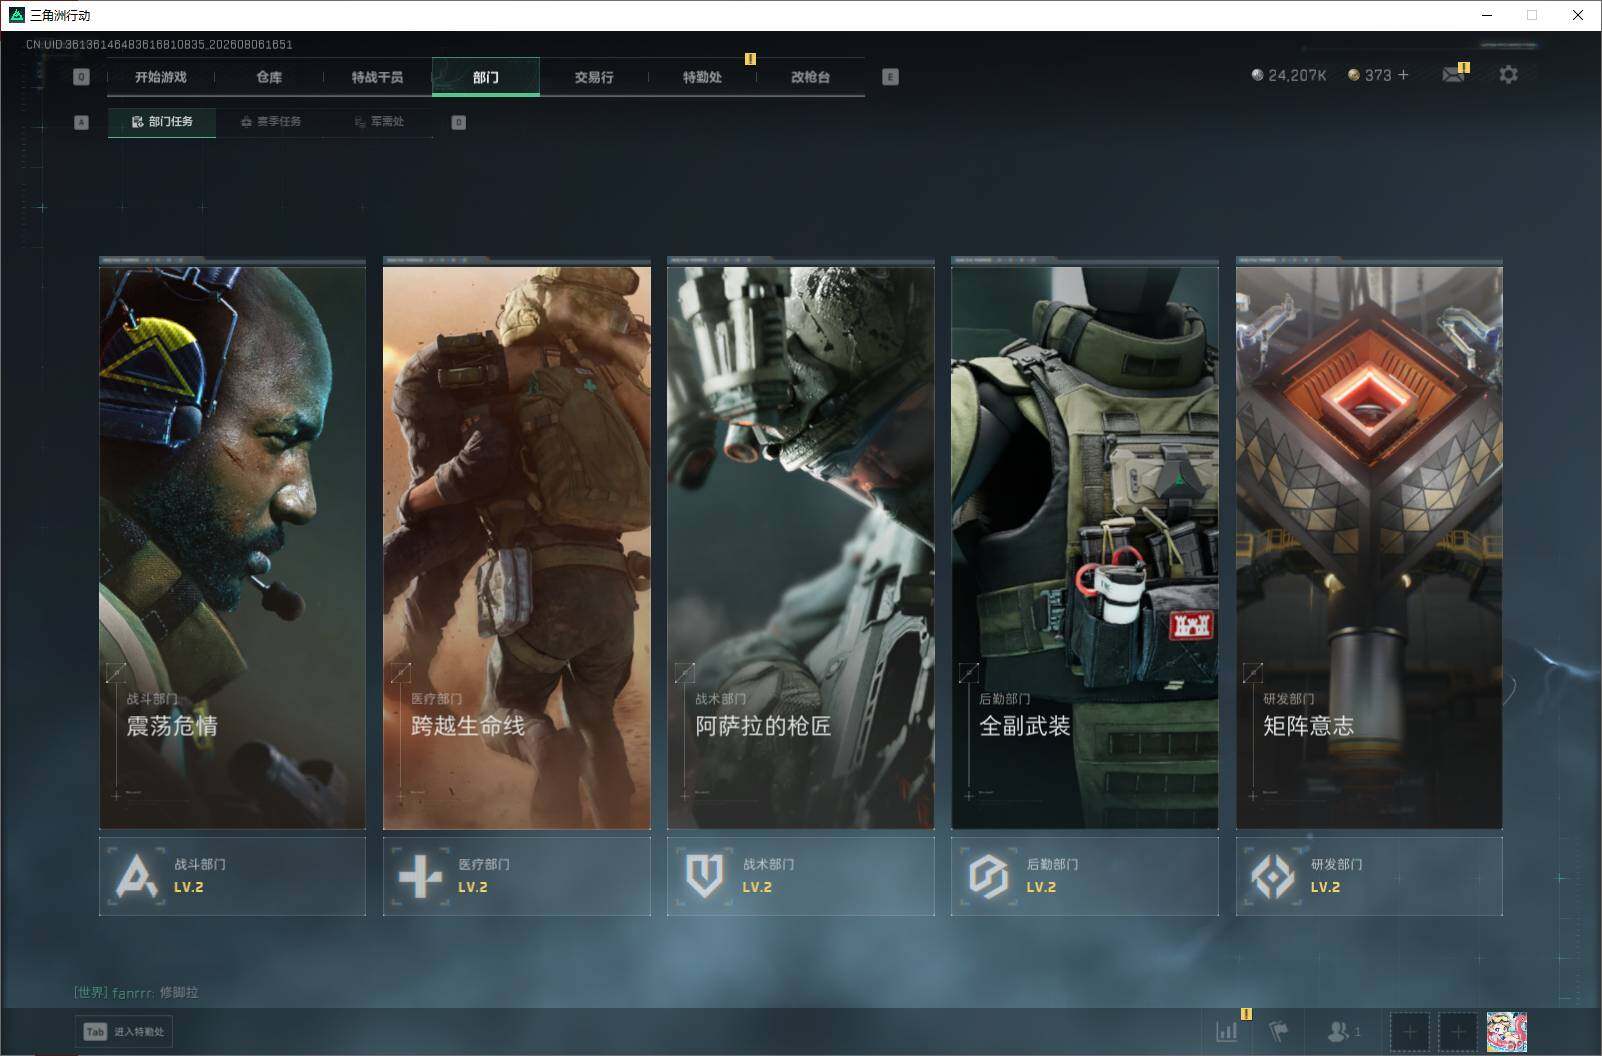
Task: Open the player avatar portrait
Action: (x=1506, y=1032)
